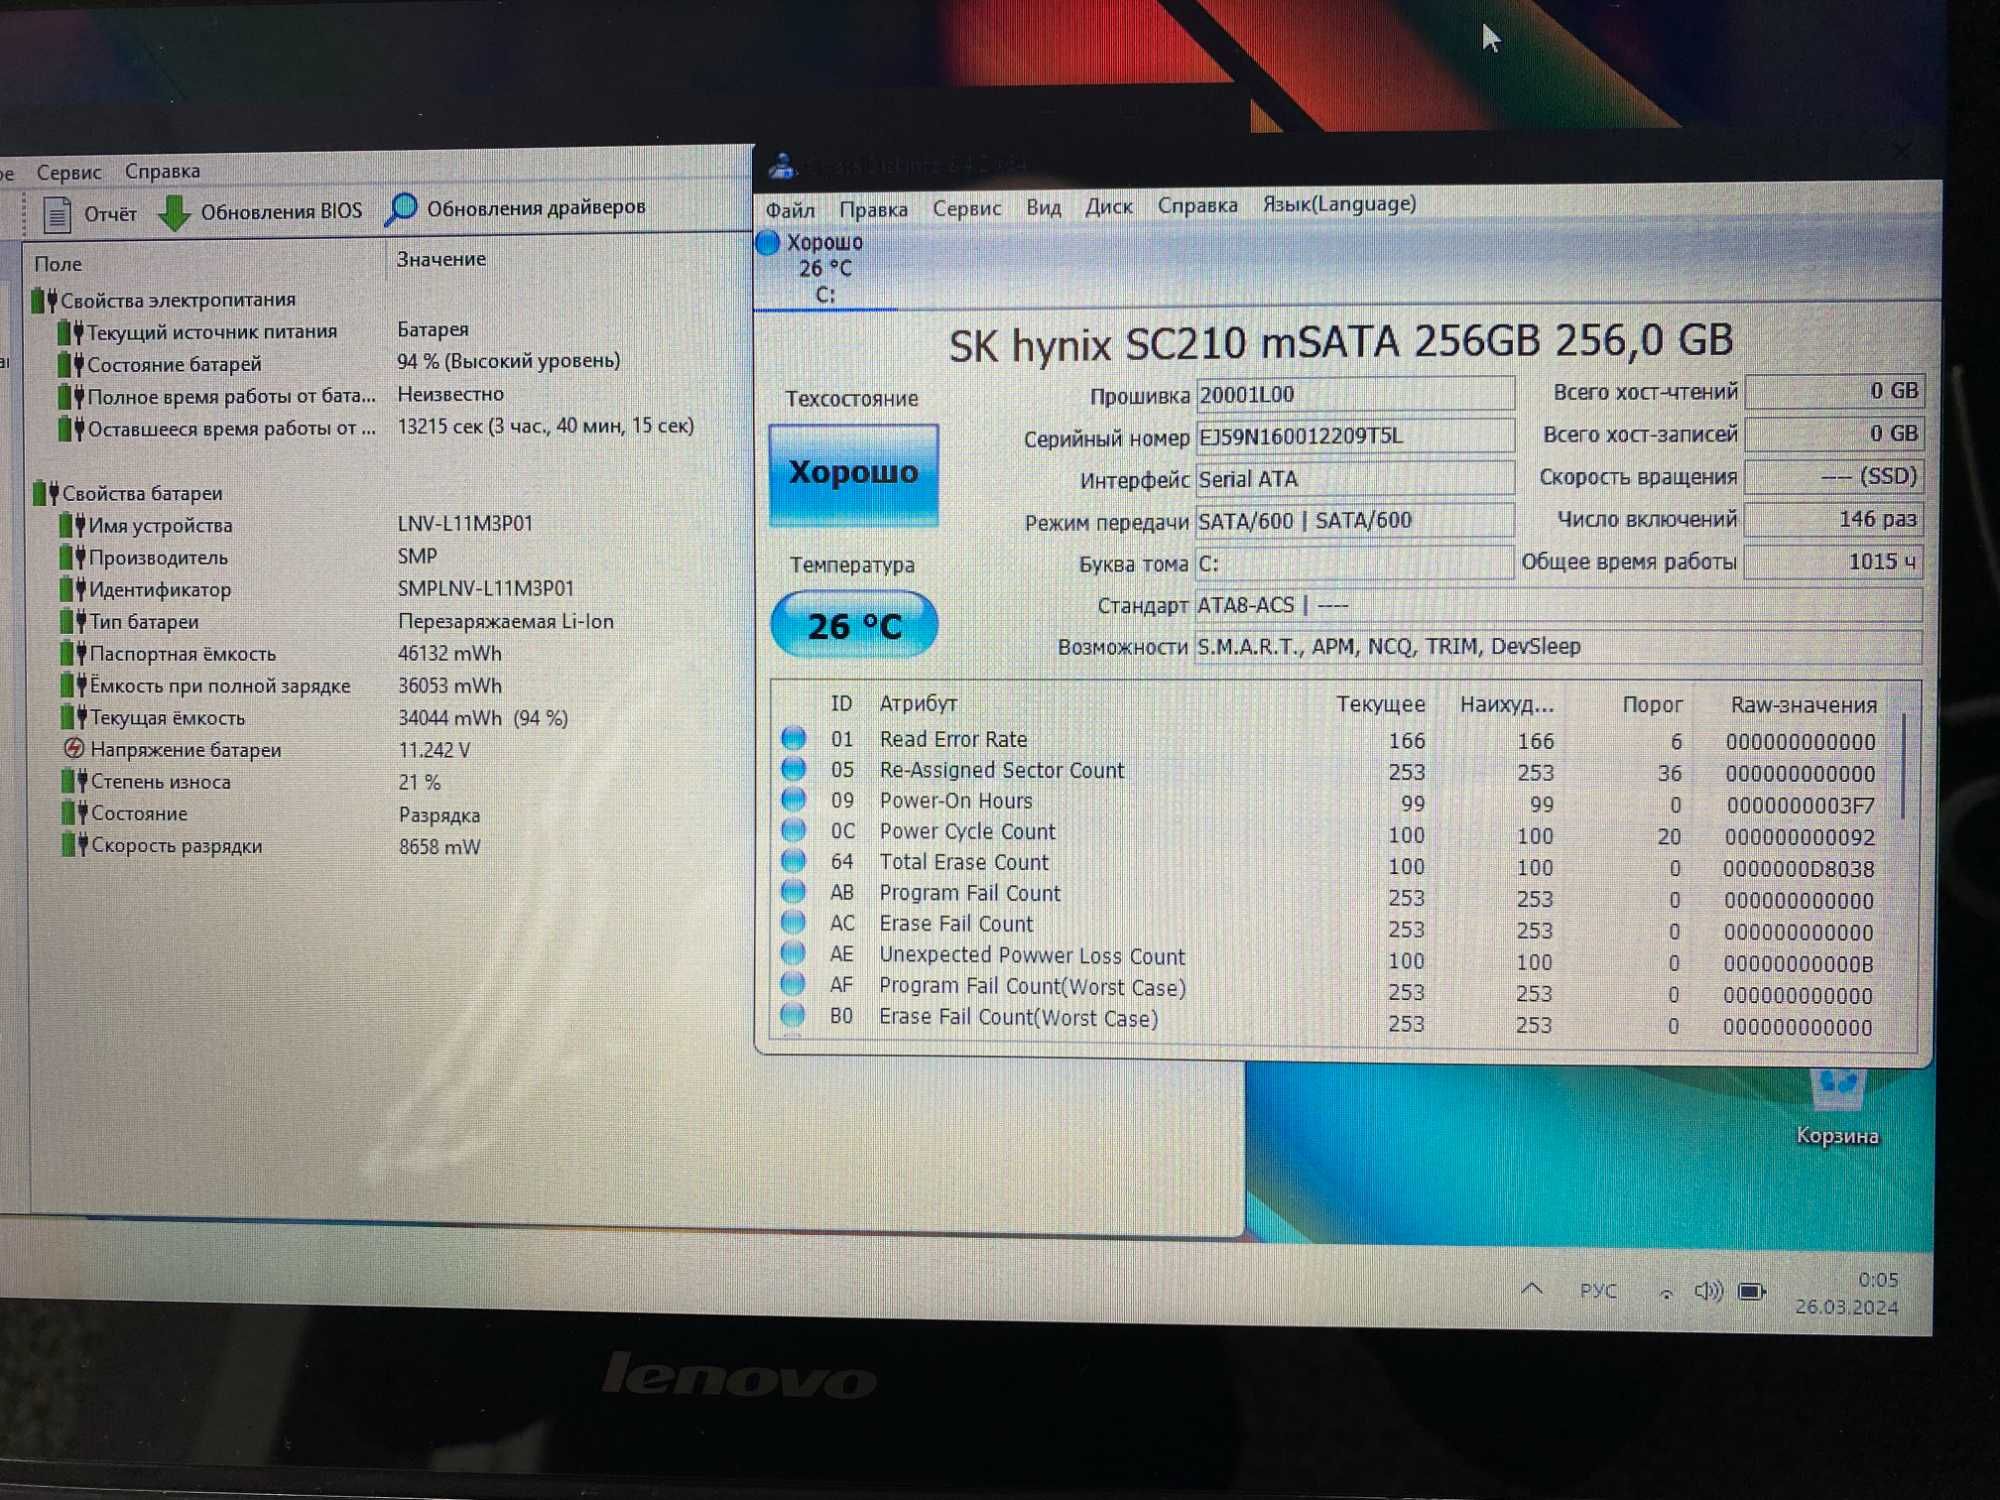This screenshot has width=2000, height=1500.
Task: Click status circle of Erase Fail Count row AC
Action: (793, 922)
